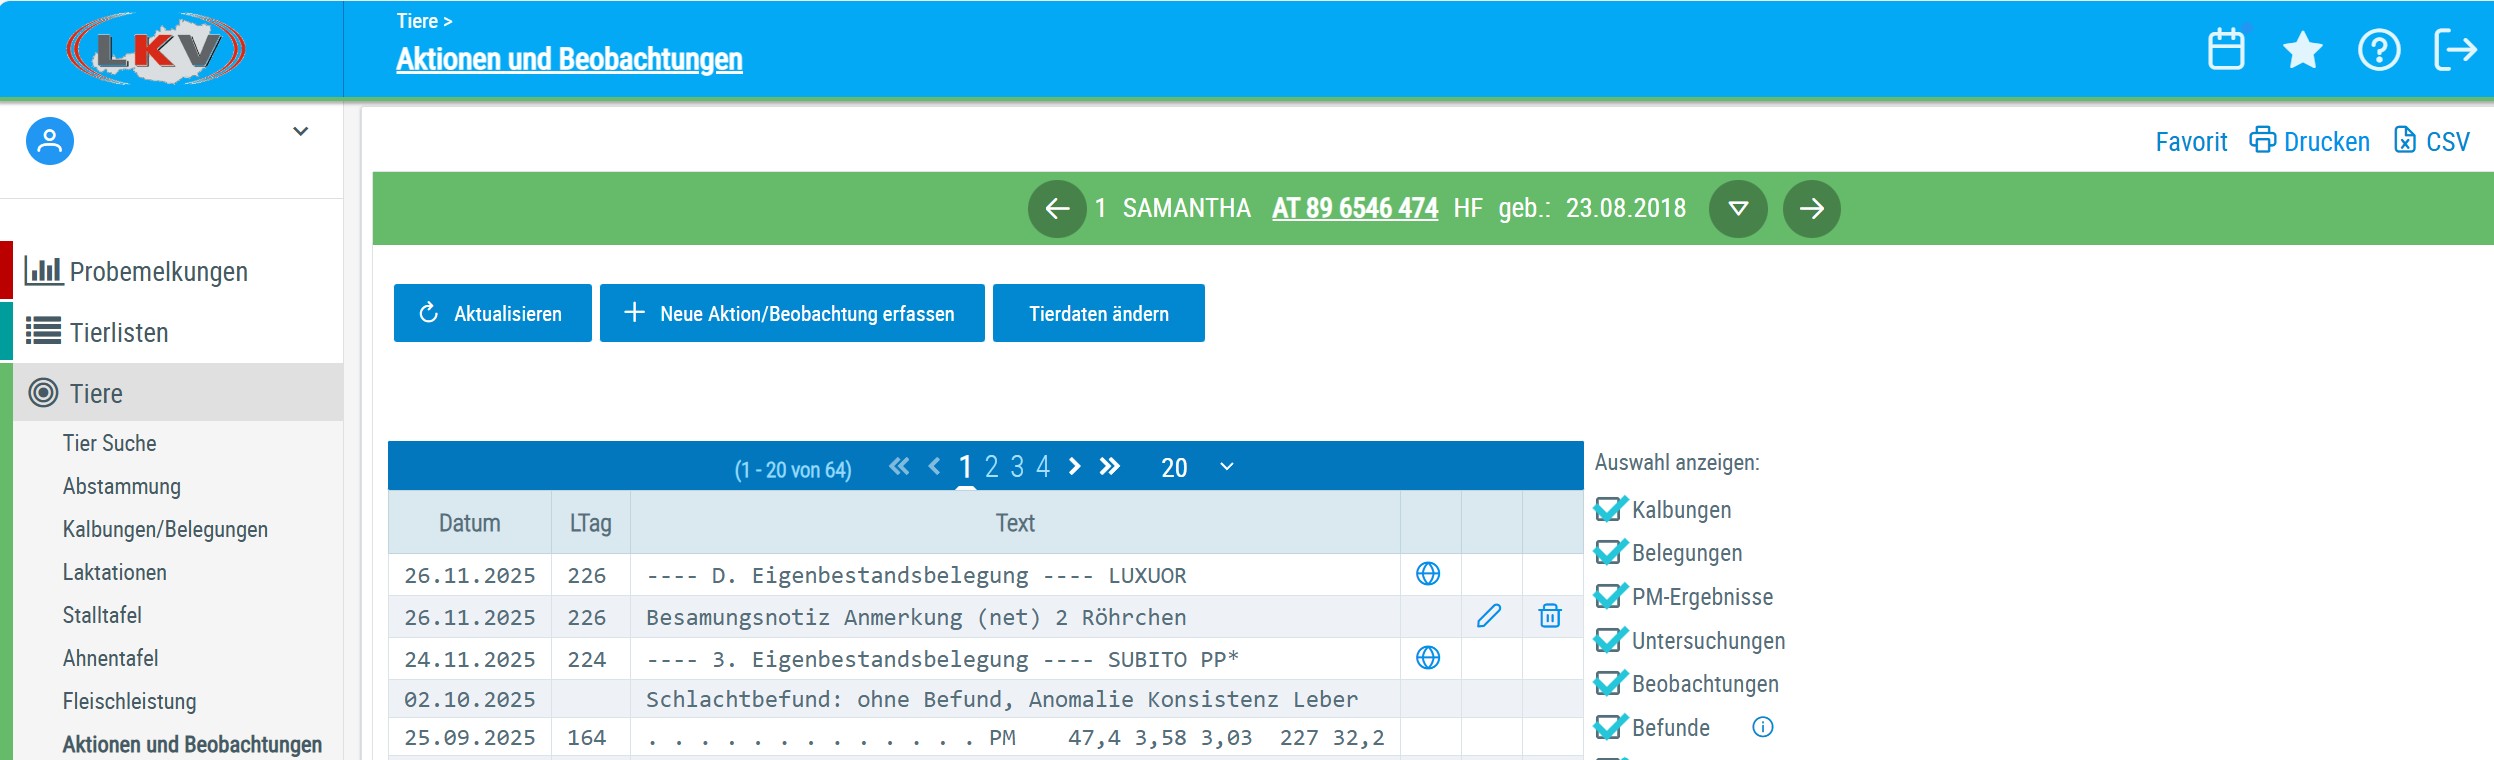Click the logout icon
The image size is (2494, 760).
point(2455,49)
